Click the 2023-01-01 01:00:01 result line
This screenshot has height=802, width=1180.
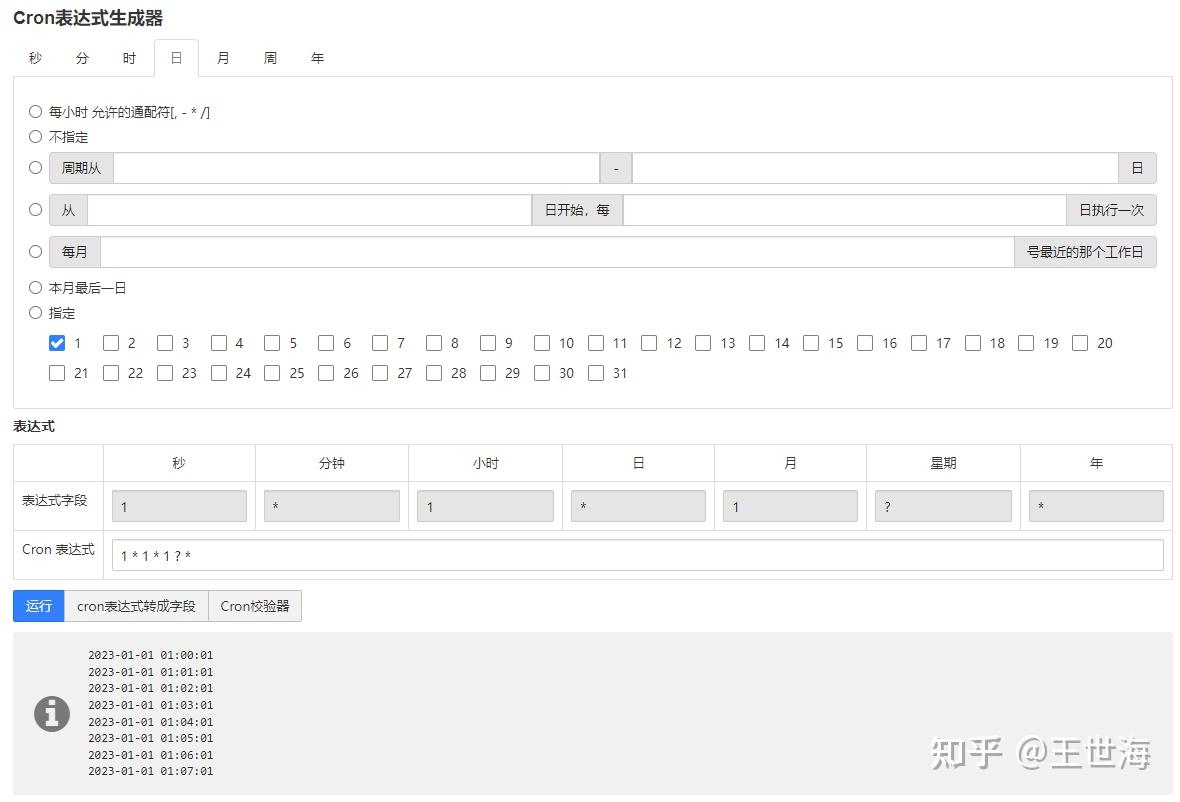(151, 655)
